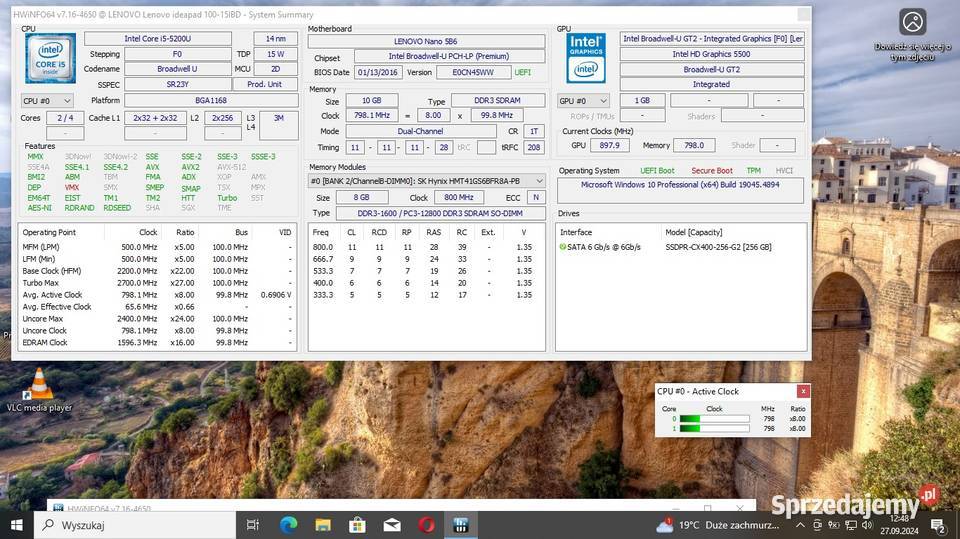Screen dimensions: 960x539
Task: Click the Wyszukaj search box
Action: tap(134, 525)
